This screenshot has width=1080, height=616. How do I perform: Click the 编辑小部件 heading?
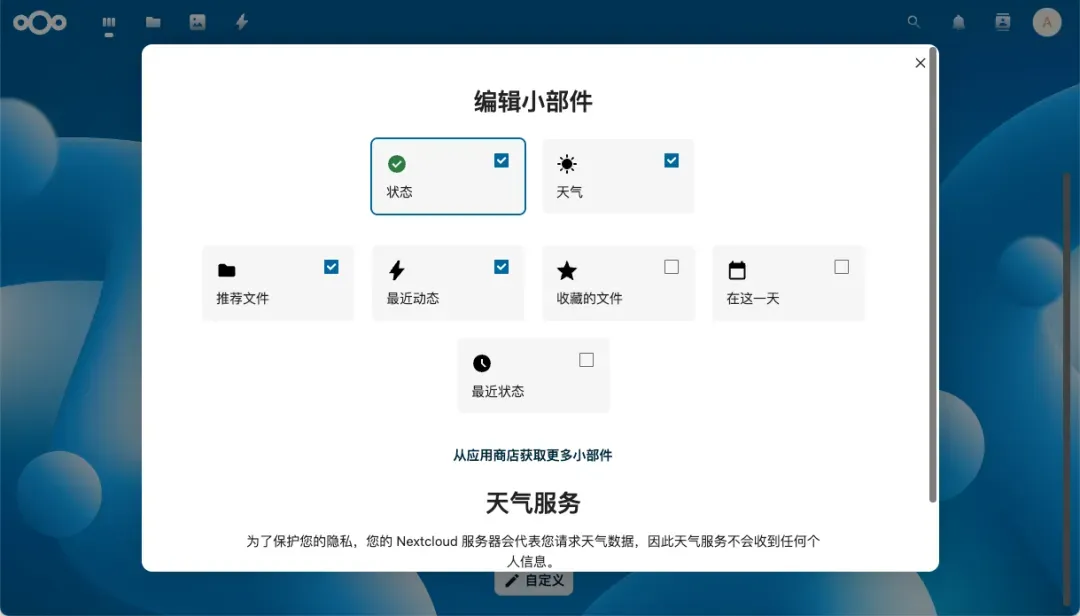pos(533,102)
